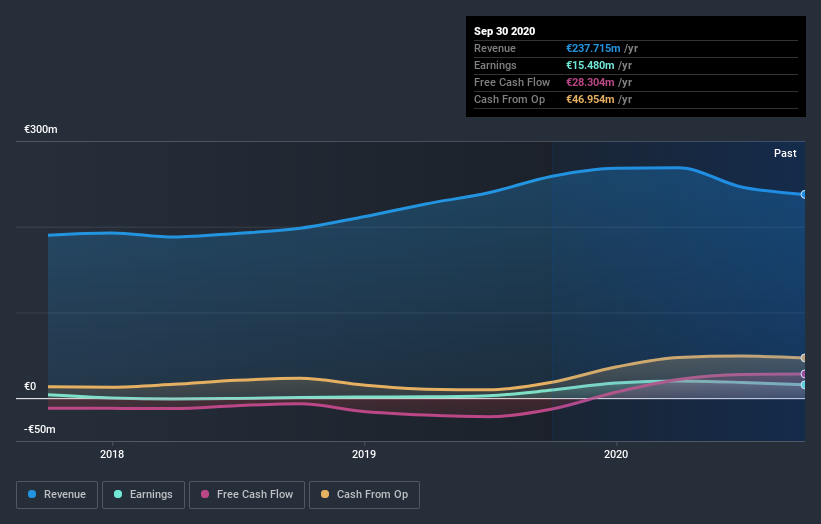
Task: Select the 2018 axis label
Action: tap(112, 454)
